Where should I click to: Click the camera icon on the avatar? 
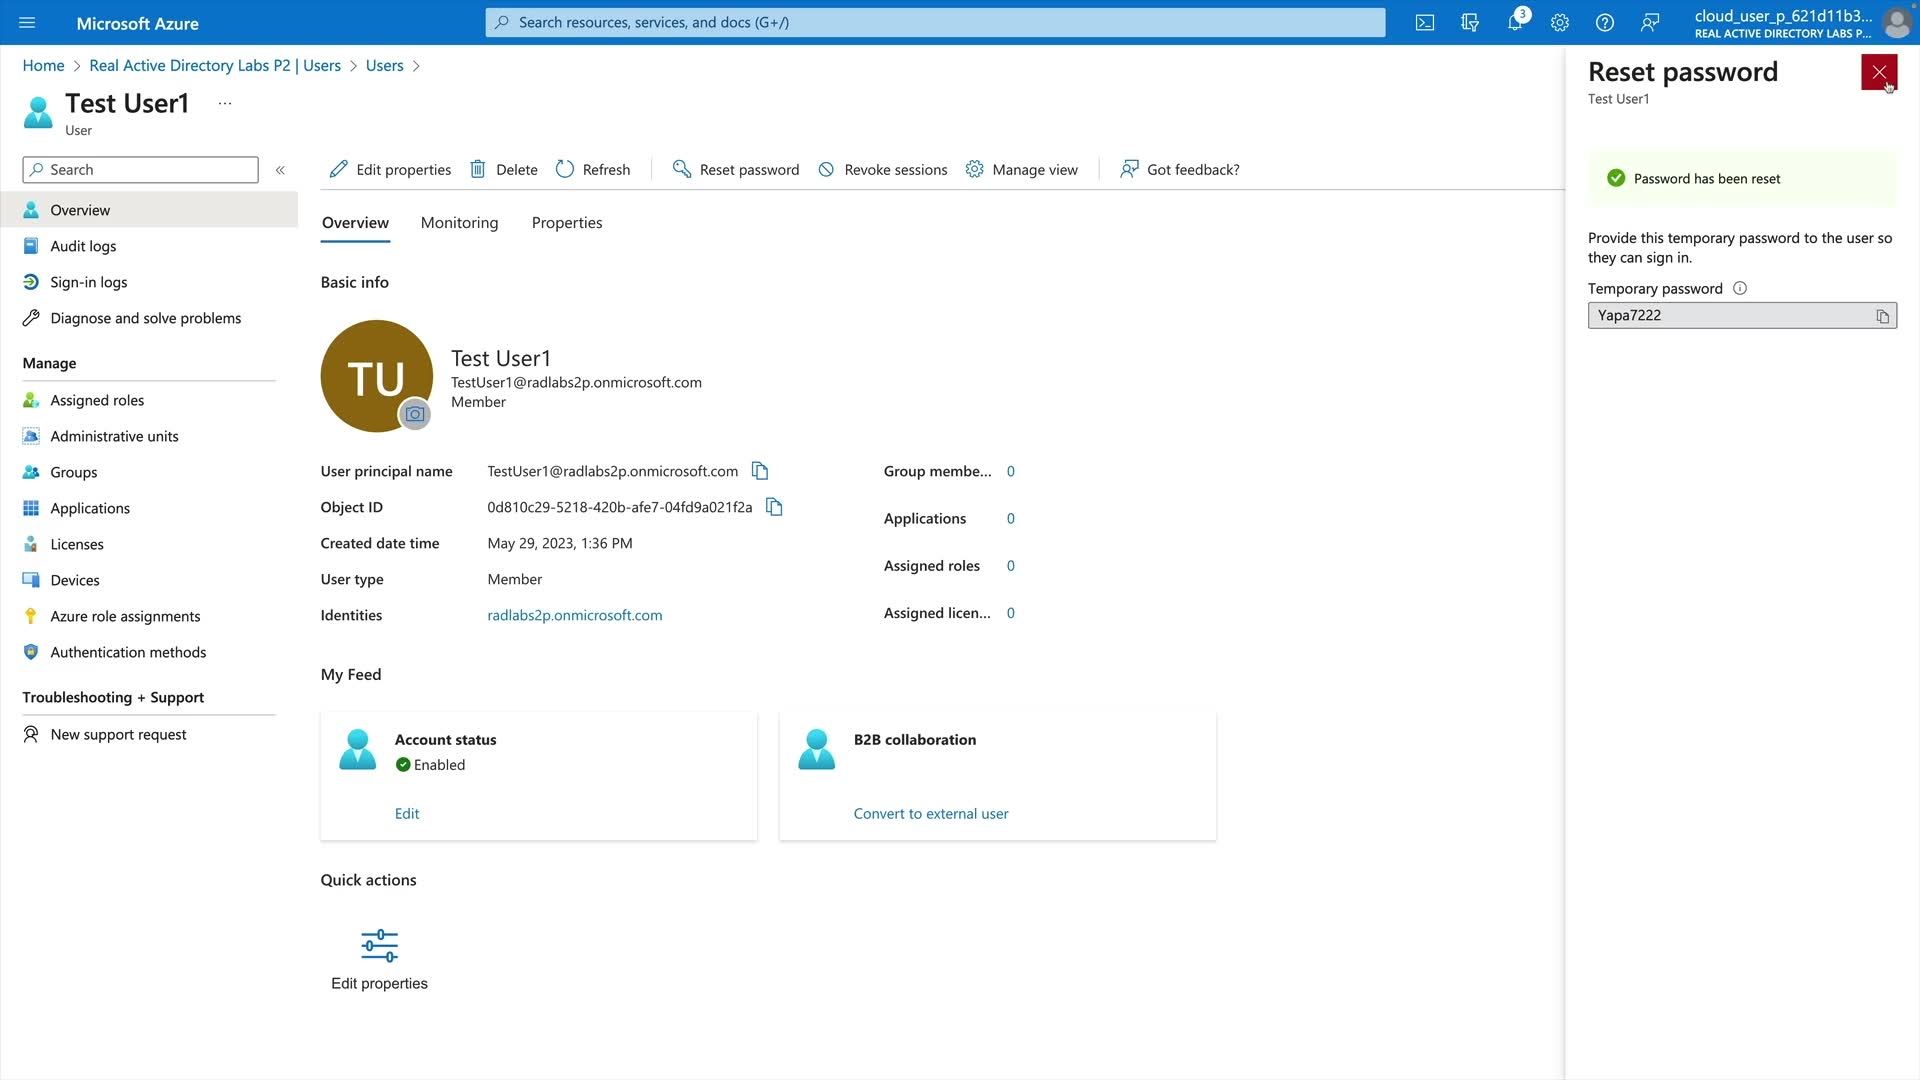[x=415, y=414]
